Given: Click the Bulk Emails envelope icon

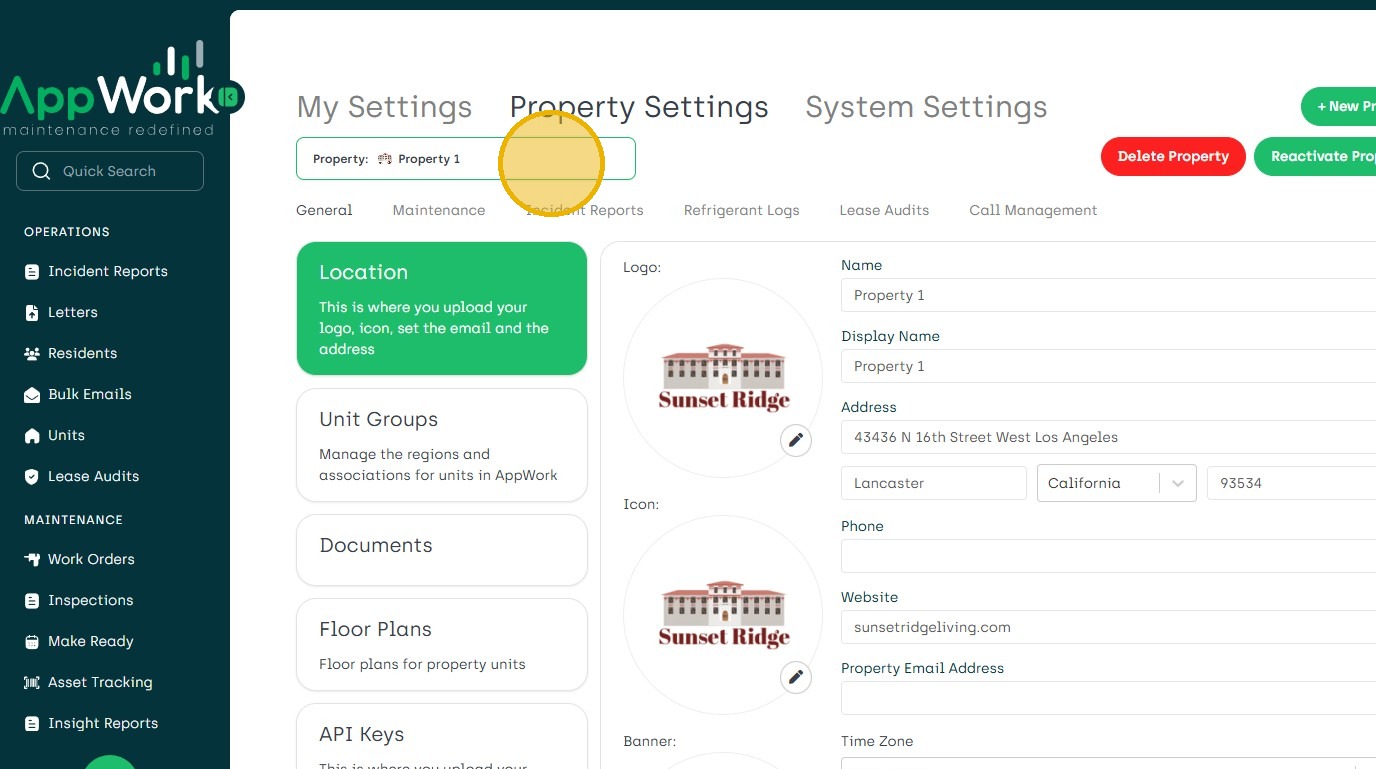Looking at the screenshot, I should click(x=32, y=395).
